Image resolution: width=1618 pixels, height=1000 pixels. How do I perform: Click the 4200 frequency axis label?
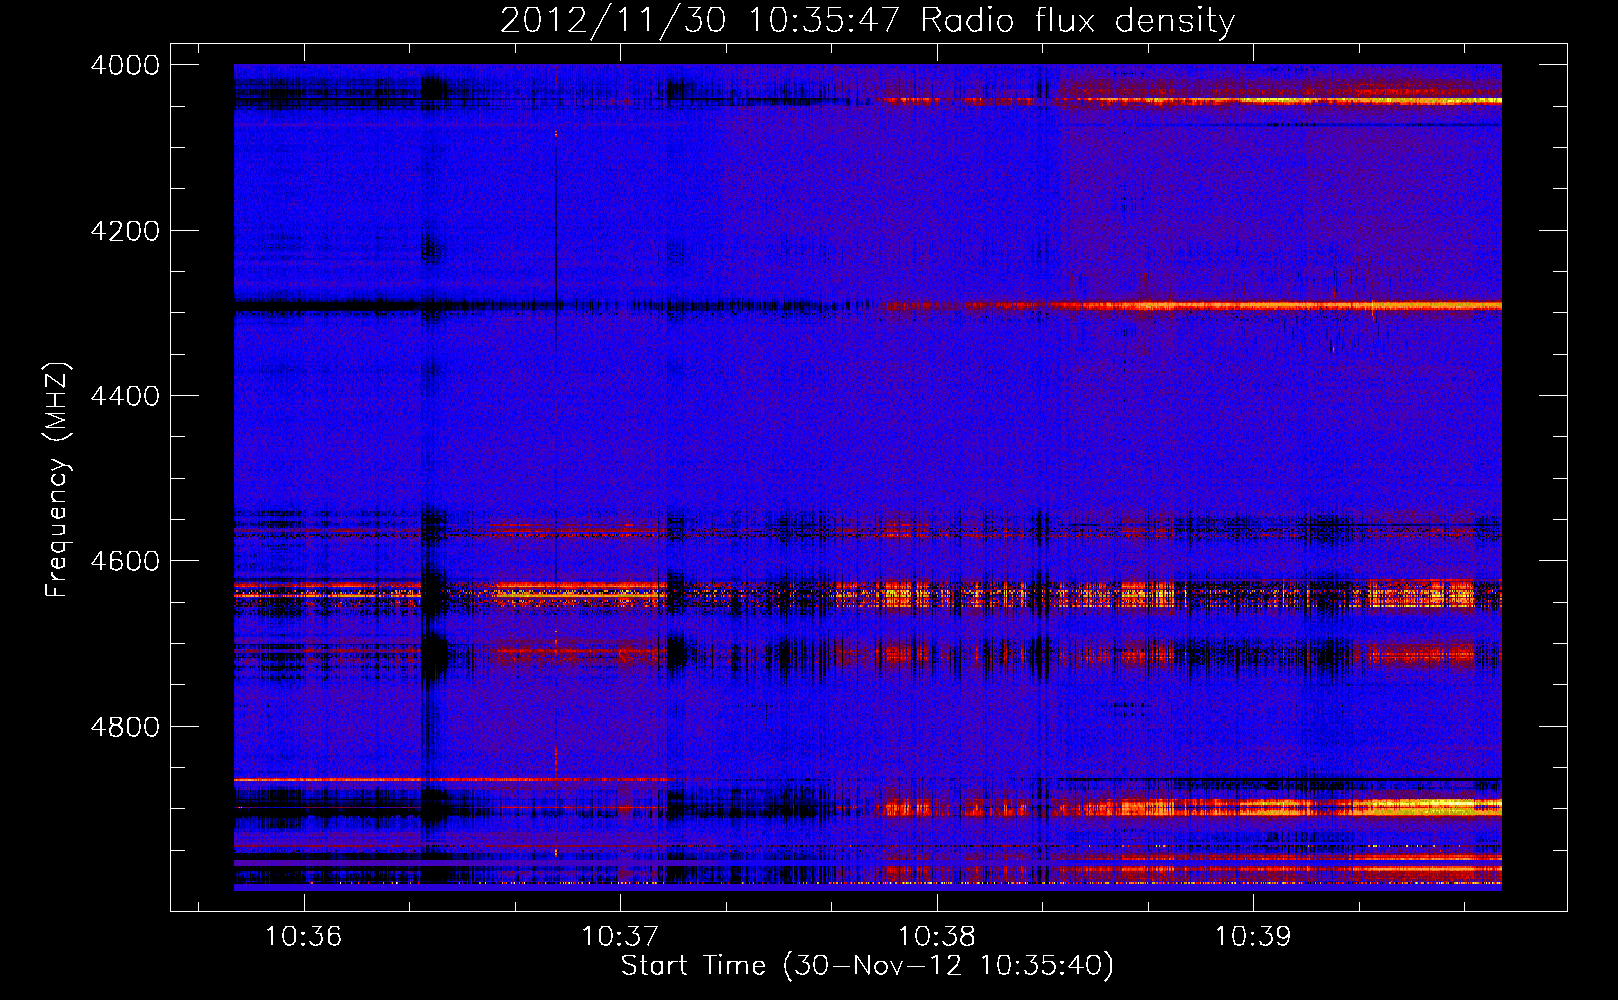click(125, 230)
